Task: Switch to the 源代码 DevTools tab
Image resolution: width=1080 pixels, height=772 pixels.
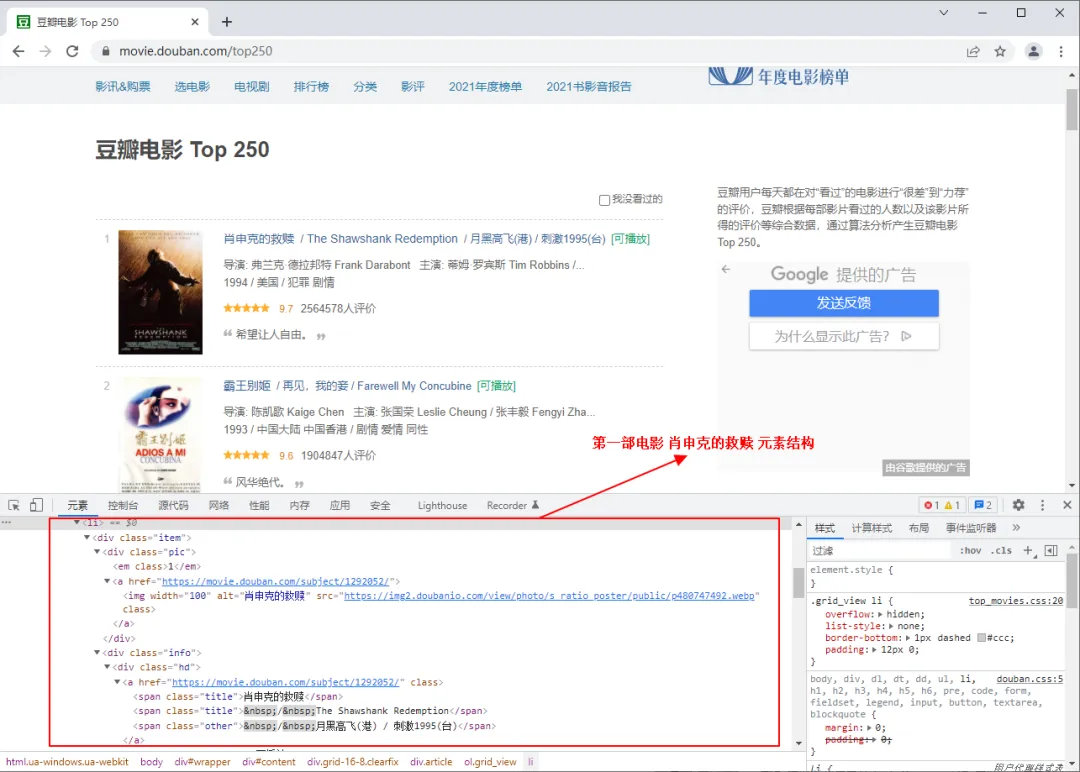Action: tap(173, 505)
